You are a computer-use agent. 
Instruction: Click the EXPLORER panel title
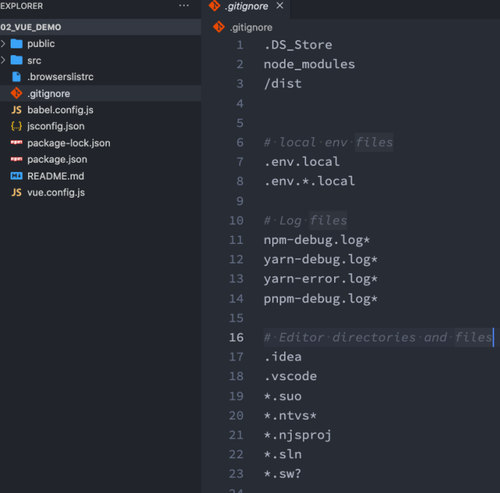[21, 6]
